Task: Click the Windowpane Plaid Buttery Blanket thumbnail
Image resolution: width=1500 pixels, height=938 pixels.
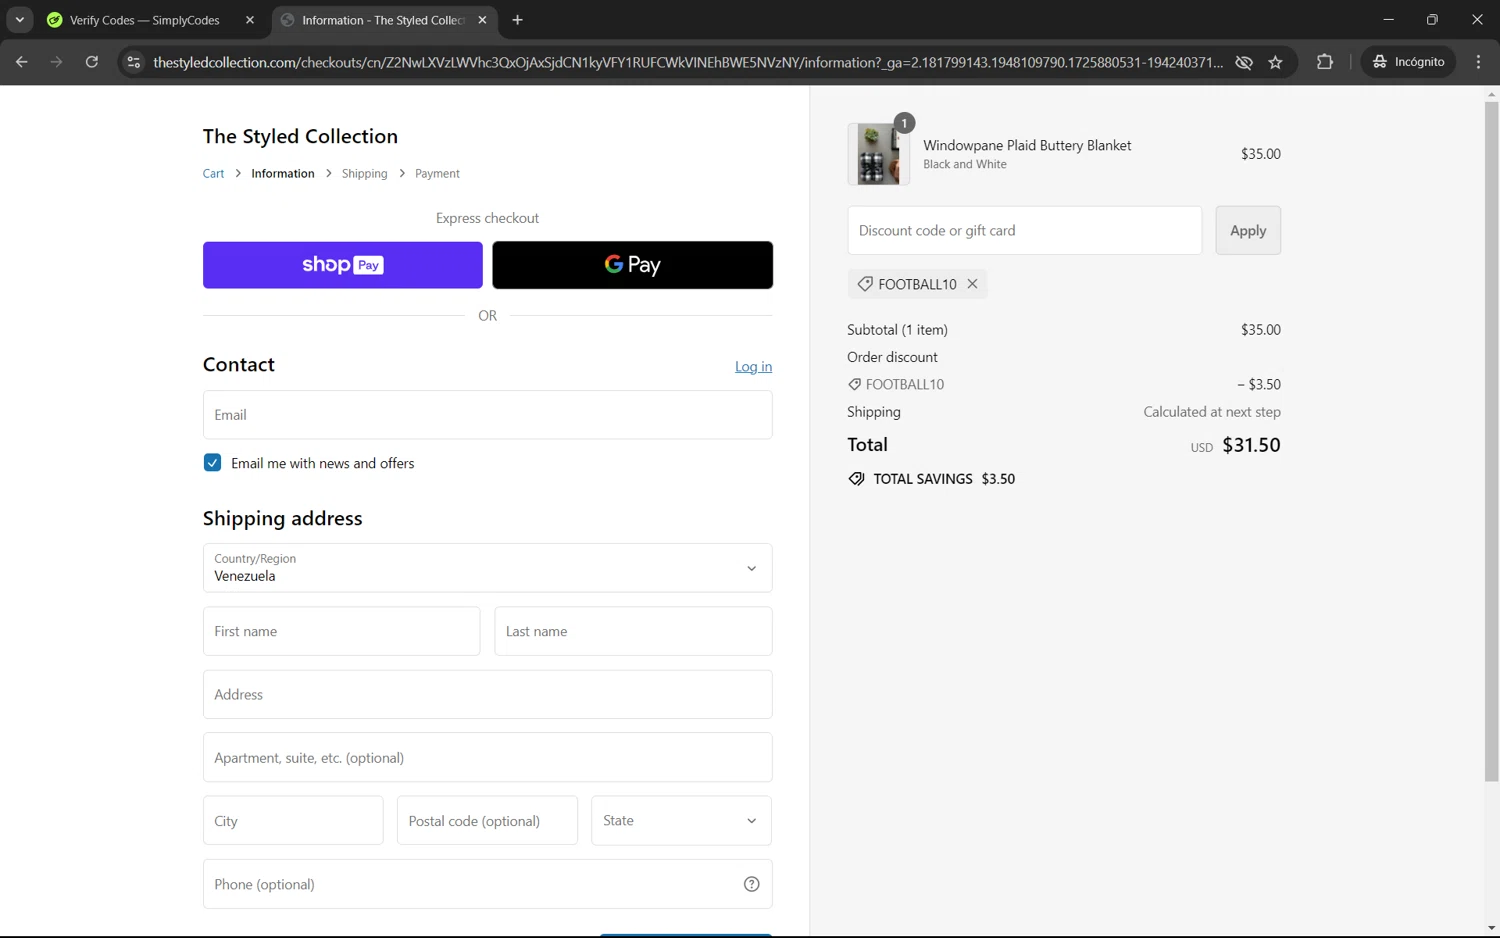Action: point(878,154)
